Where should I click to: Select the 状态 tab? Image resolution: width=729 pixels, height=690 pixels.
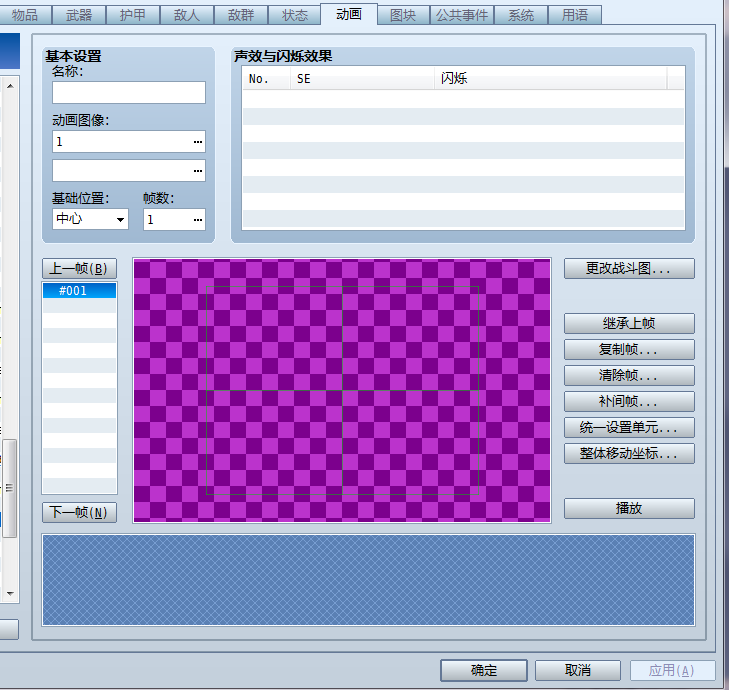[295, 15]
